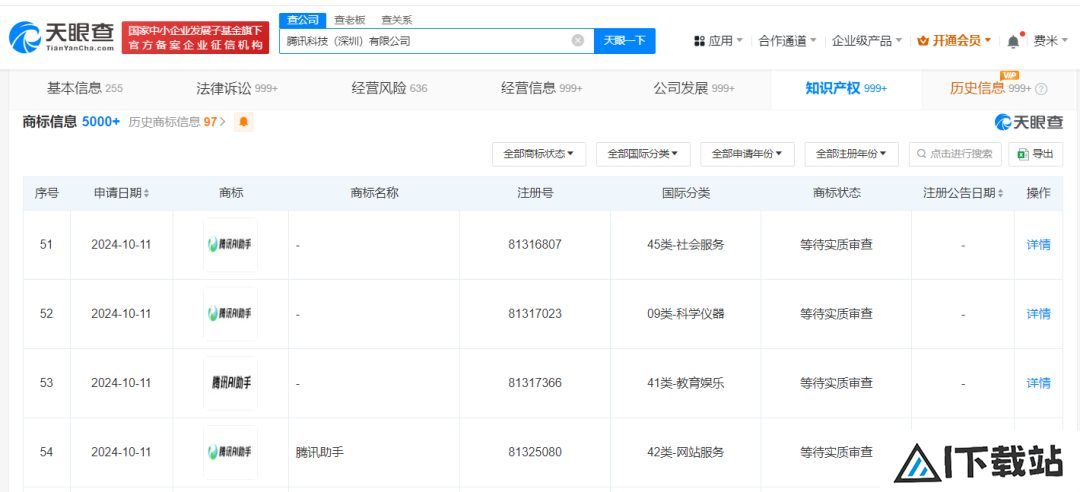The height and width of the screenshot is (492, 1080).
Task: Open the 历史信息 VIP tab
Action: 990,88
